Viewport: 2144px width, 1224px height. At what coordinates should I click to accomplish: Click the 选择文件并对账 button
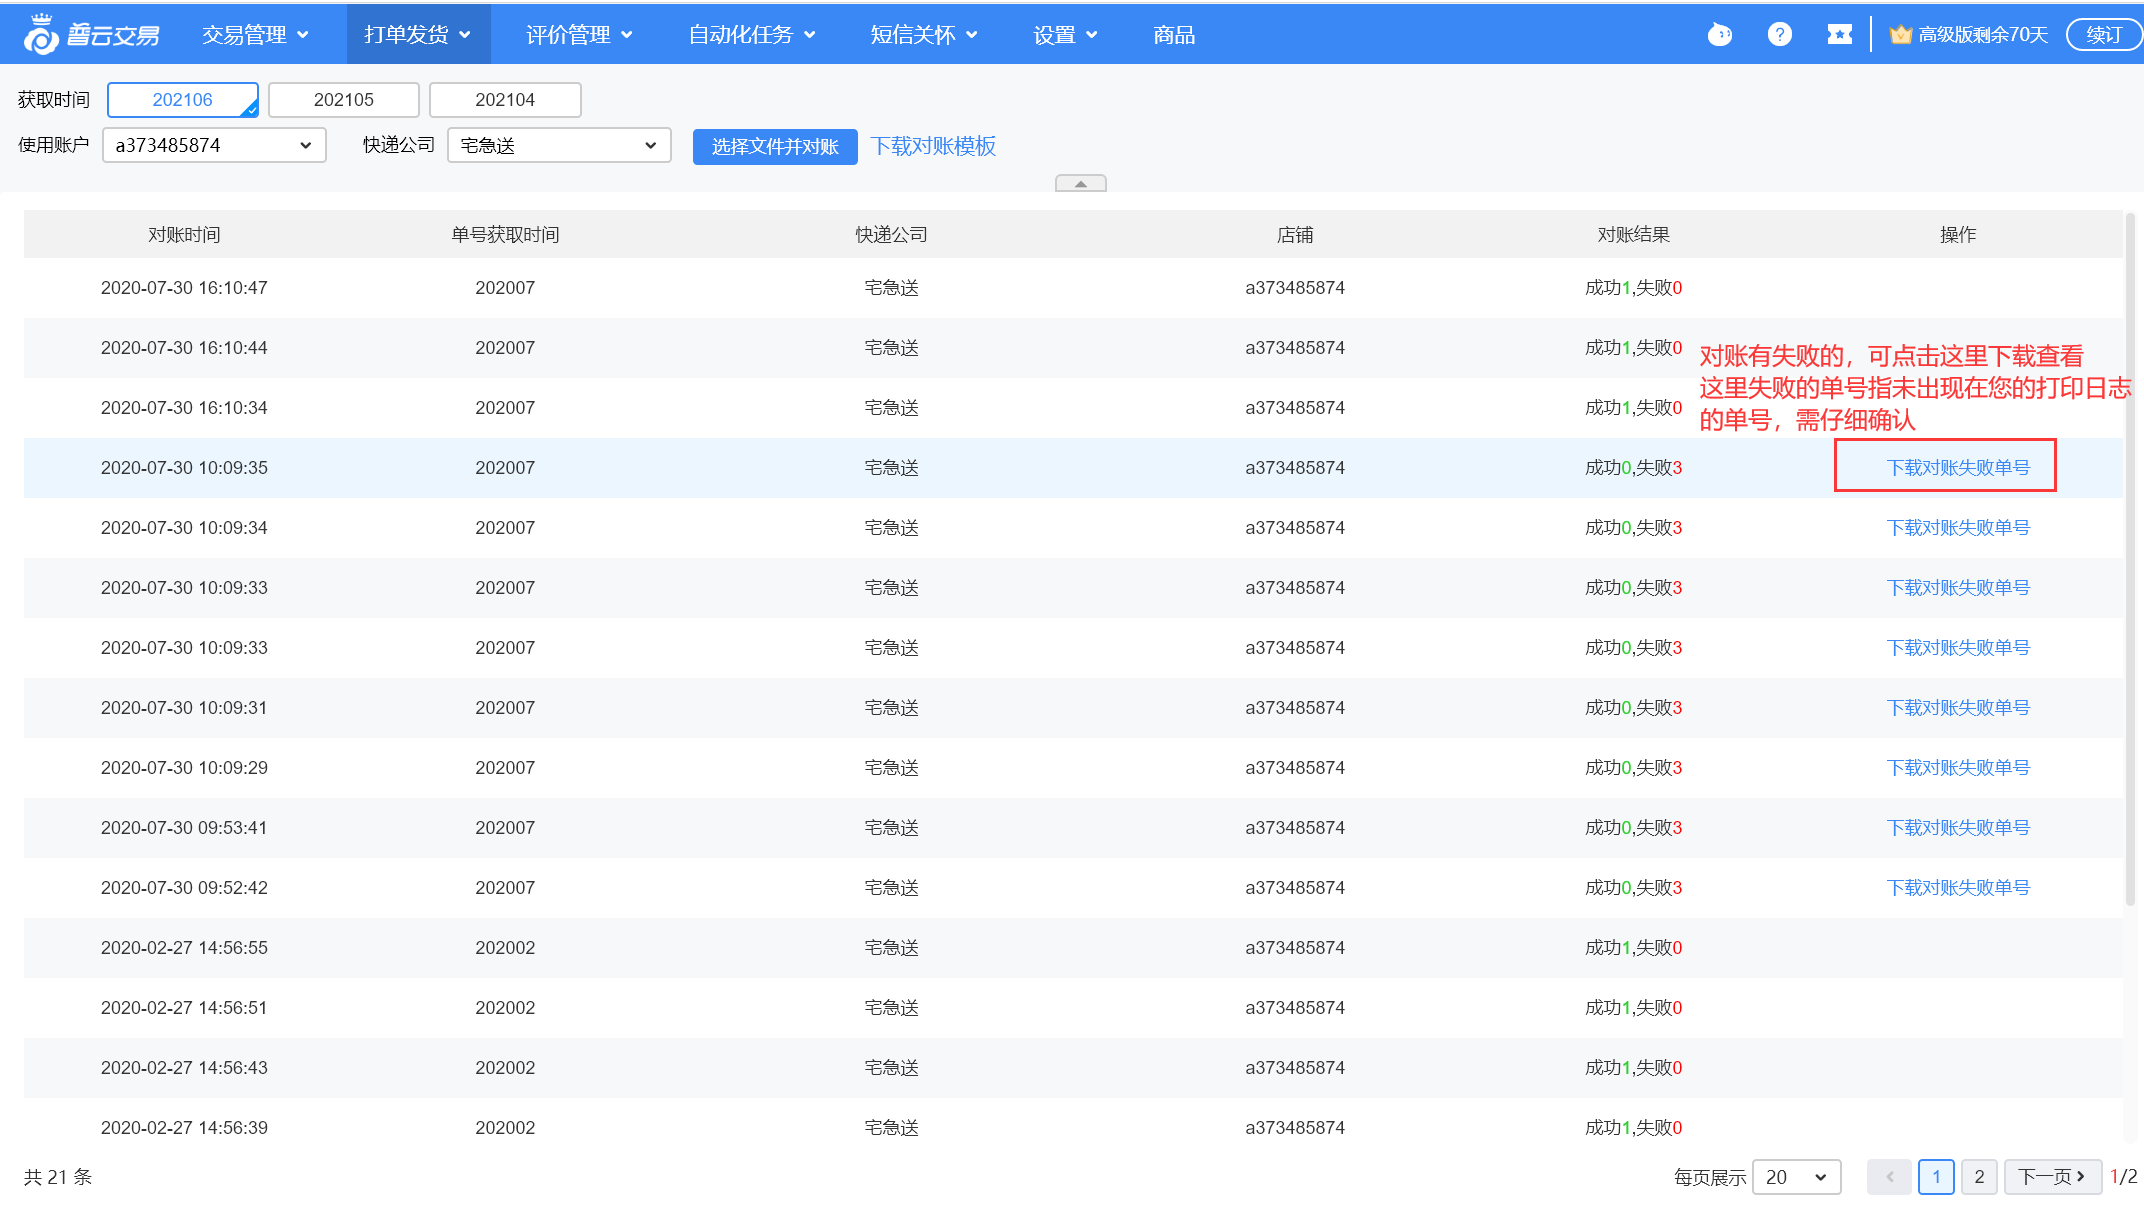[775, 147]
